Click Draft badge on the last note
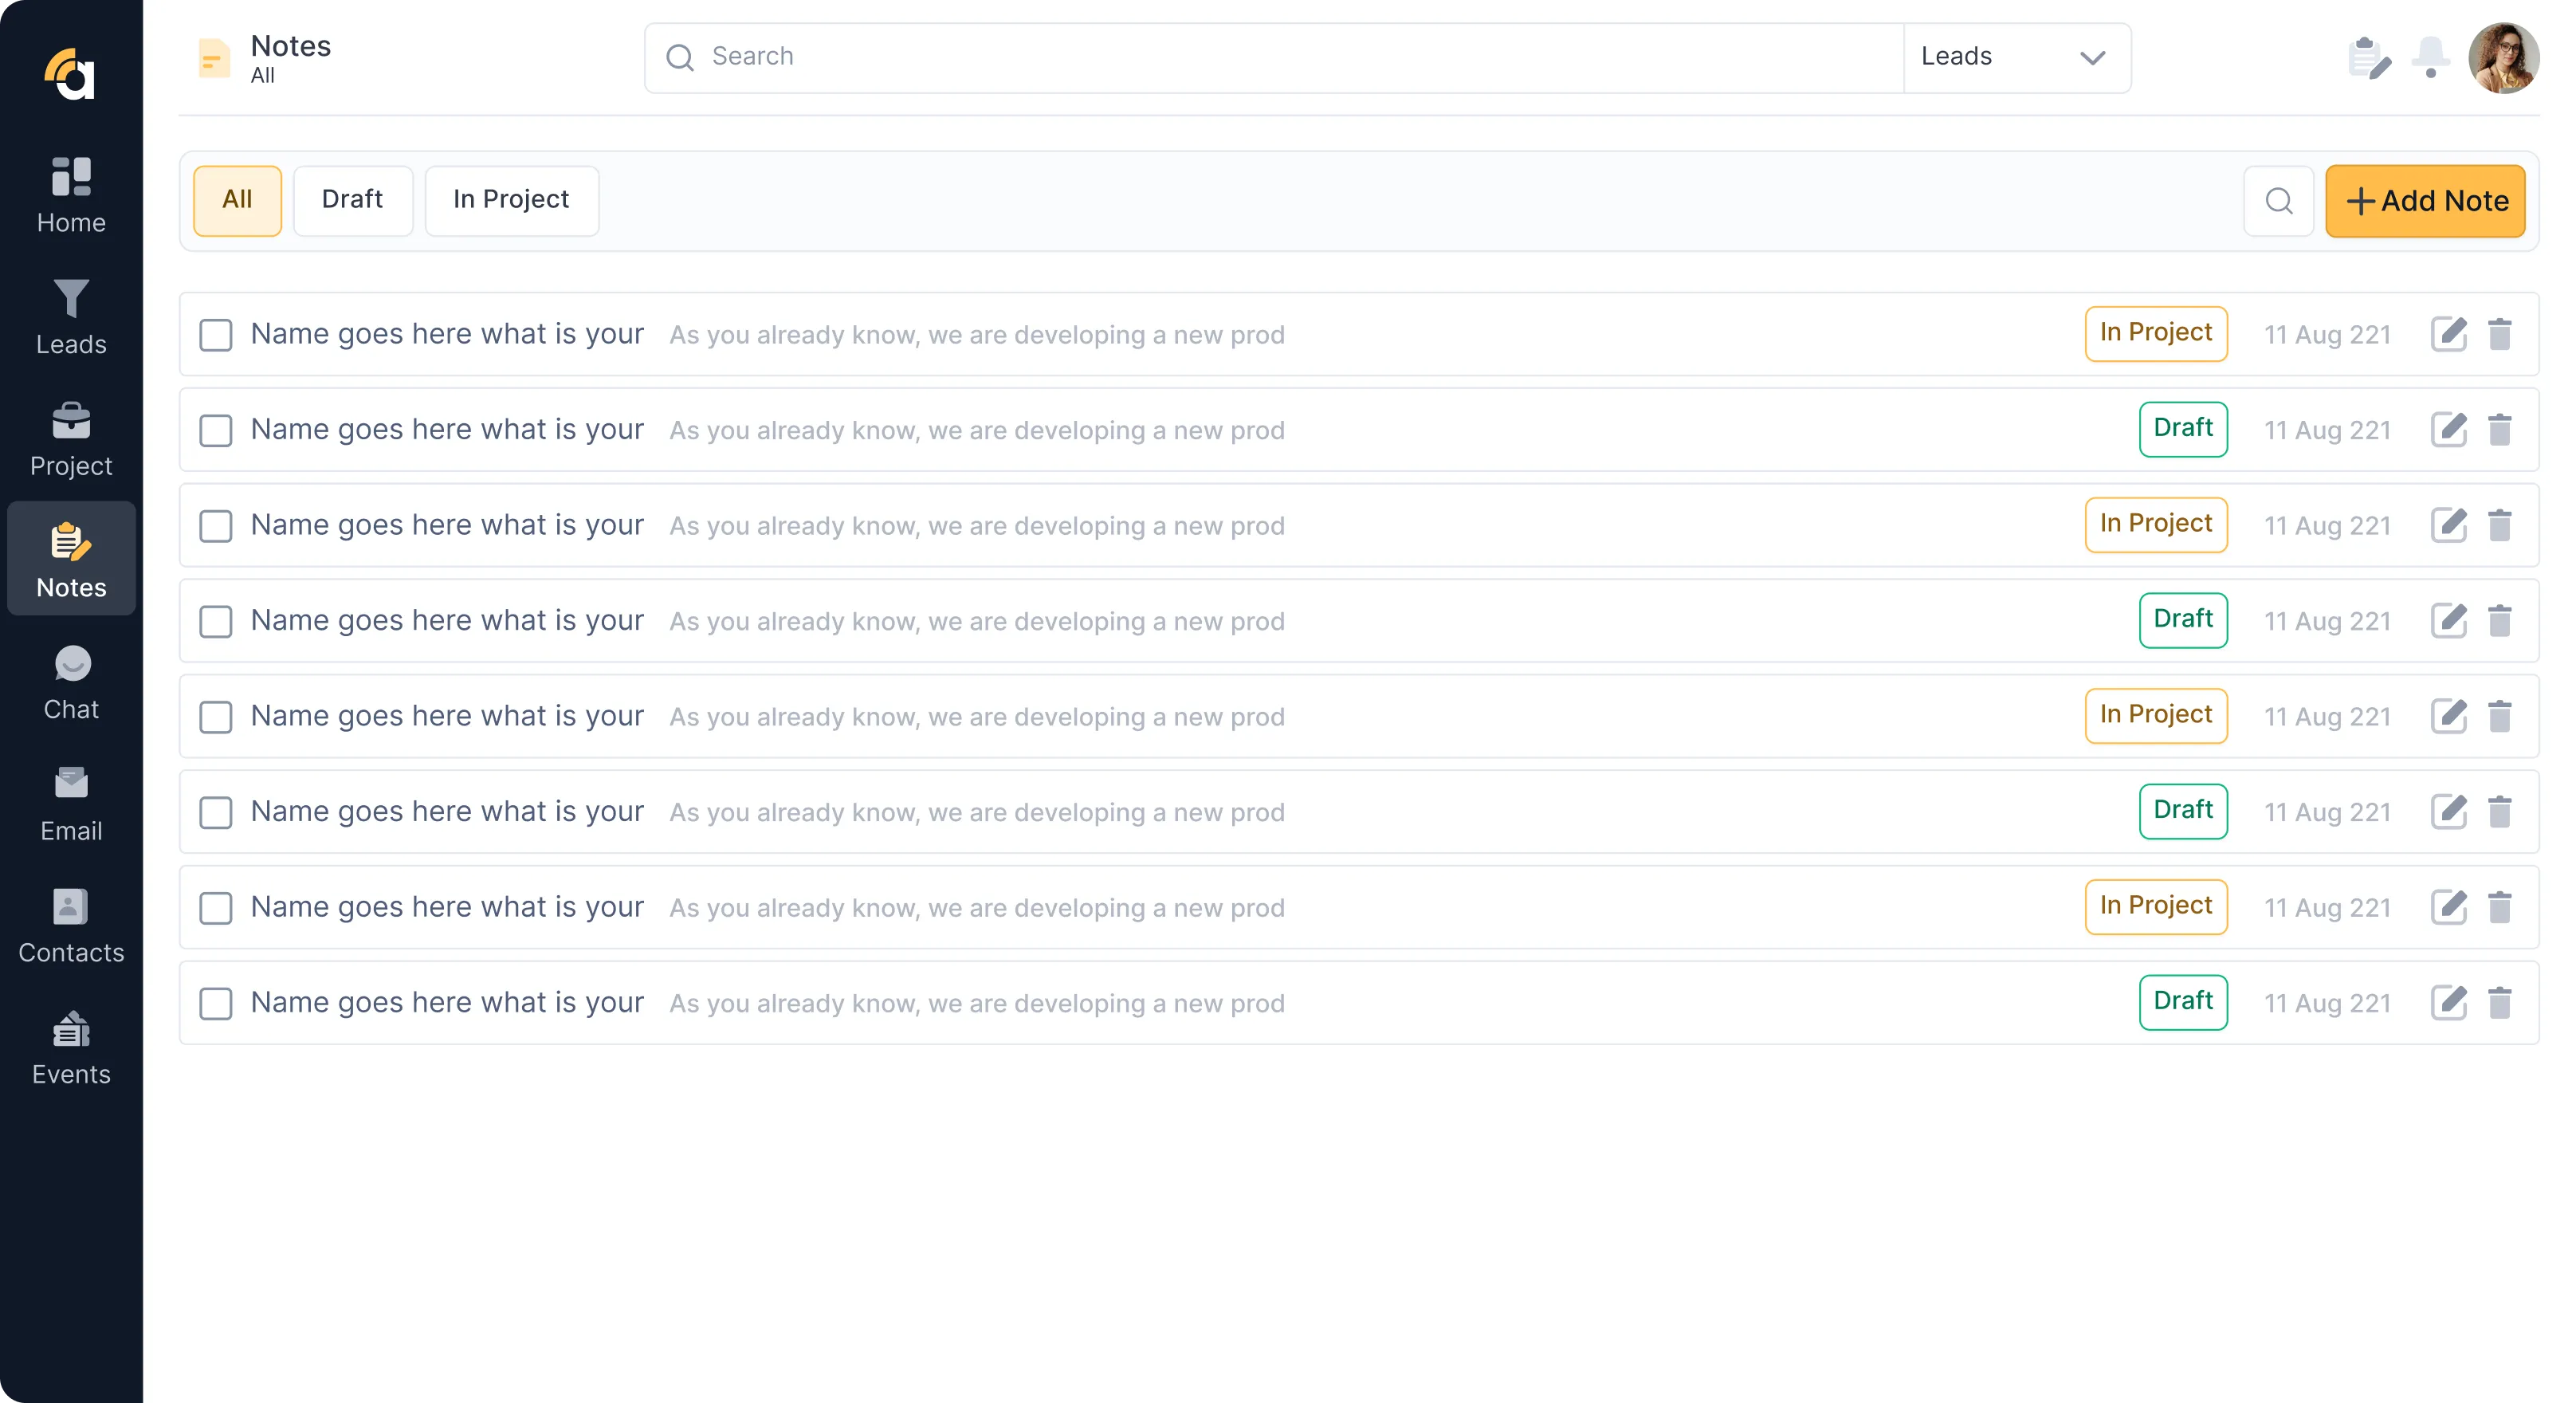Viewport: 2576px width, 1403px height. [2183, 1002]
